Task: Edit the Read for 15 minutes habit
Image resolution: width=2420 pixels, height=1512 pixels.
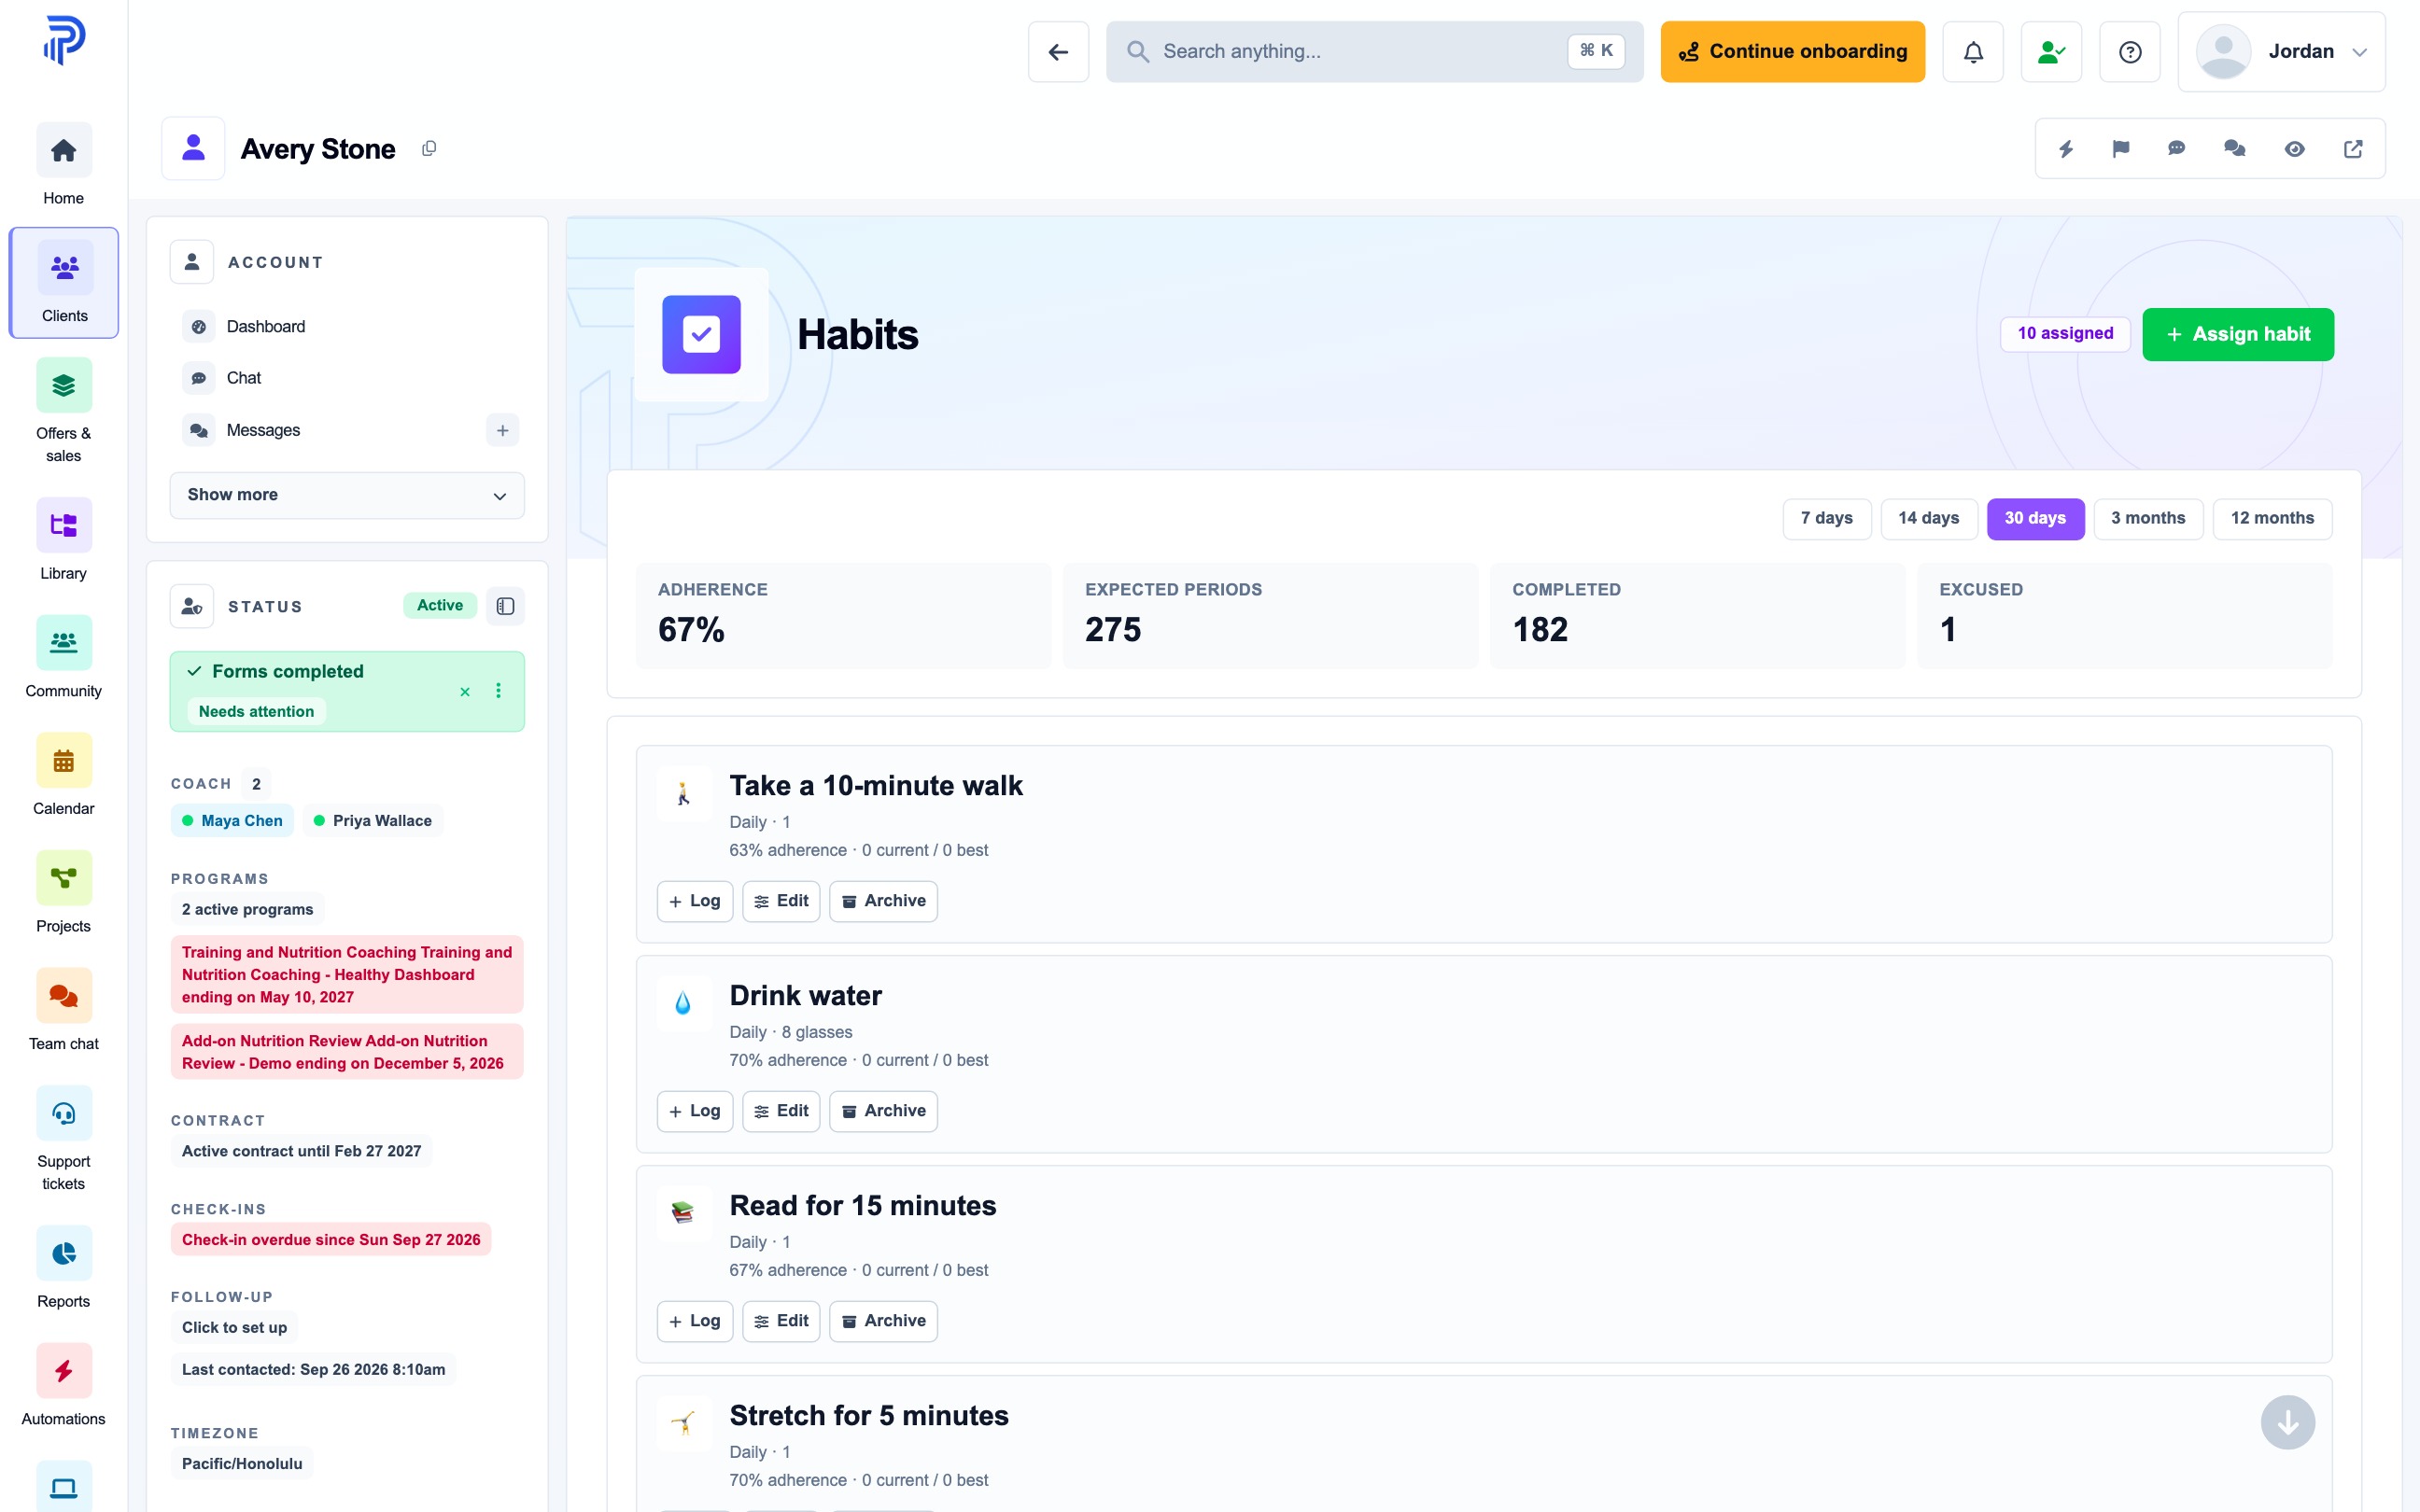Action: click(x=781, y=1321)
